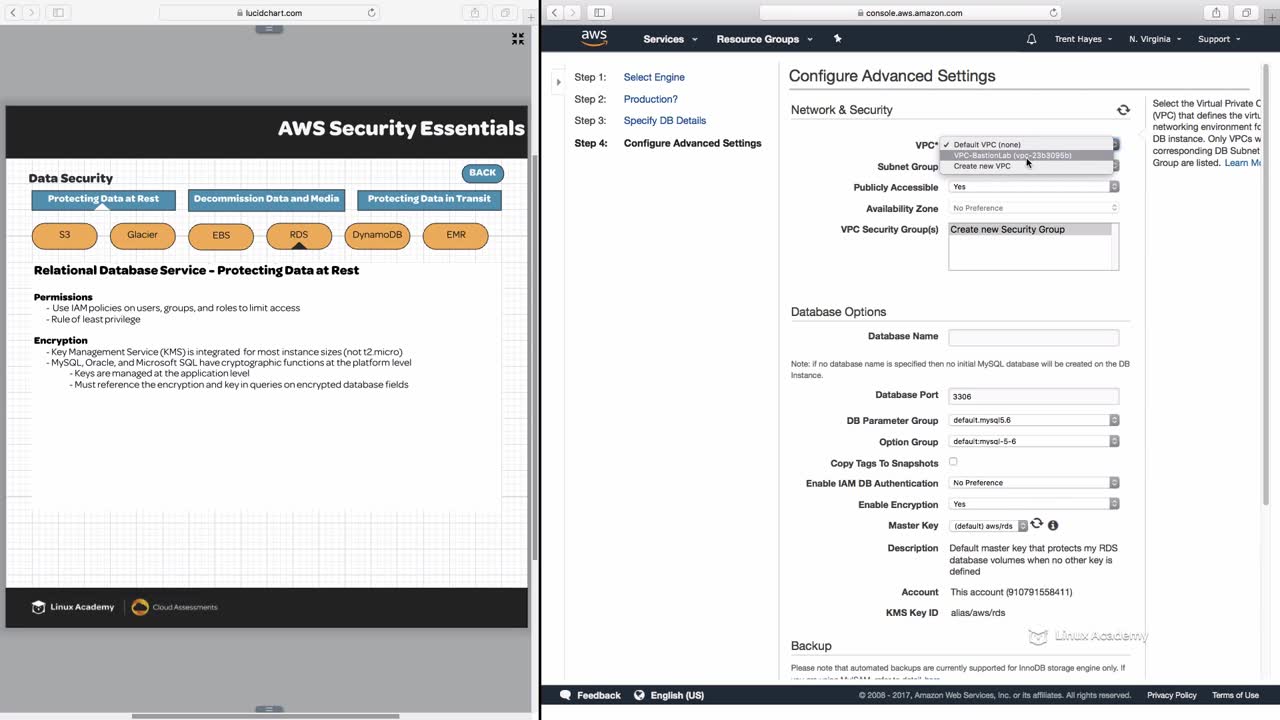Open the Master Key dropdown

(x=989, y=526)
